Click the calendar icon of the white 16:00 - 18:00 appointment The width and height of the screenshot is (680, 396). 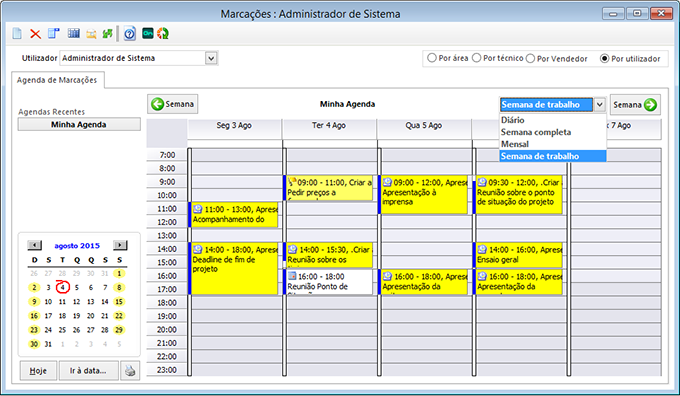coord(293,276)
